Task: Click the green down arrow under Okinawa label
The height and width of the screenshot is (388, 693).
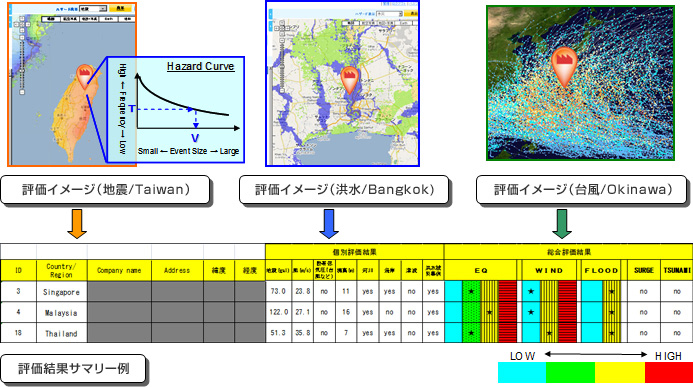Action: tap(562, 224)
